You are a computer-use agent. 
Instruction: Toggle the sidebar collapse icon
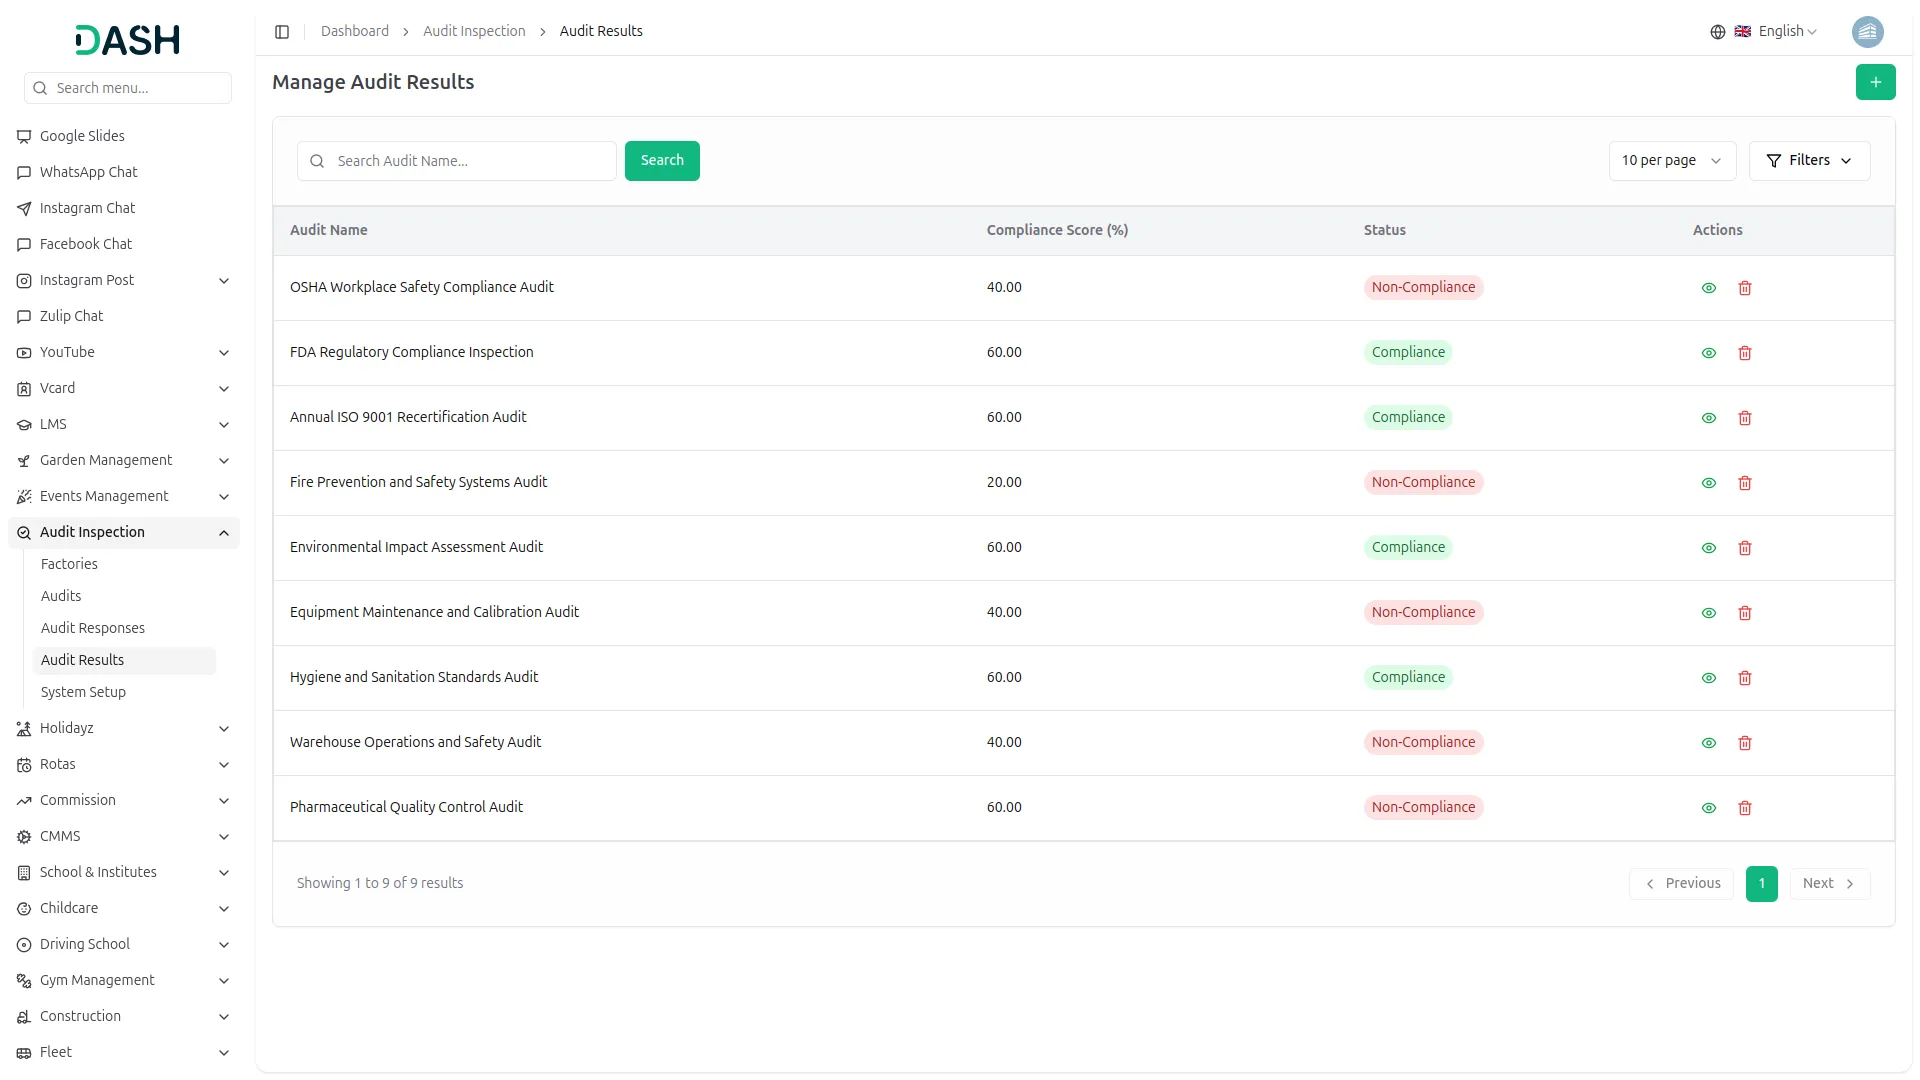[x=282, y=32]
